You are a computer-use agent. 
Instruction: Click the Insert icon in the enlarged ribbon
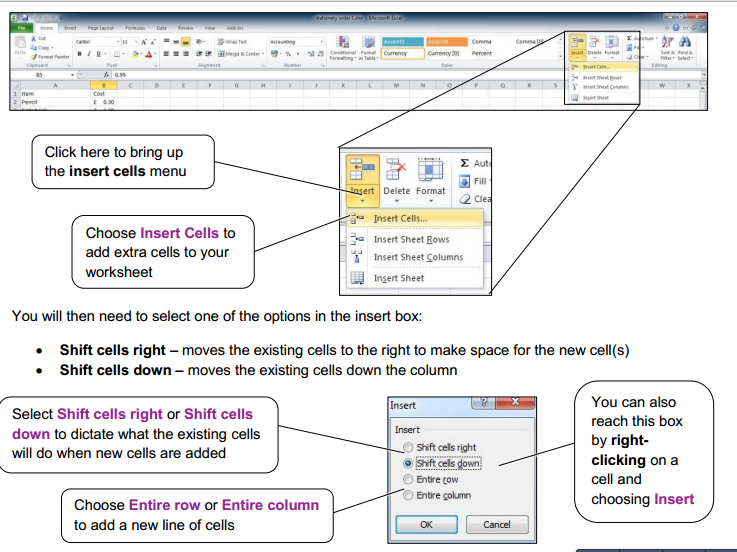tap(362, 173)
